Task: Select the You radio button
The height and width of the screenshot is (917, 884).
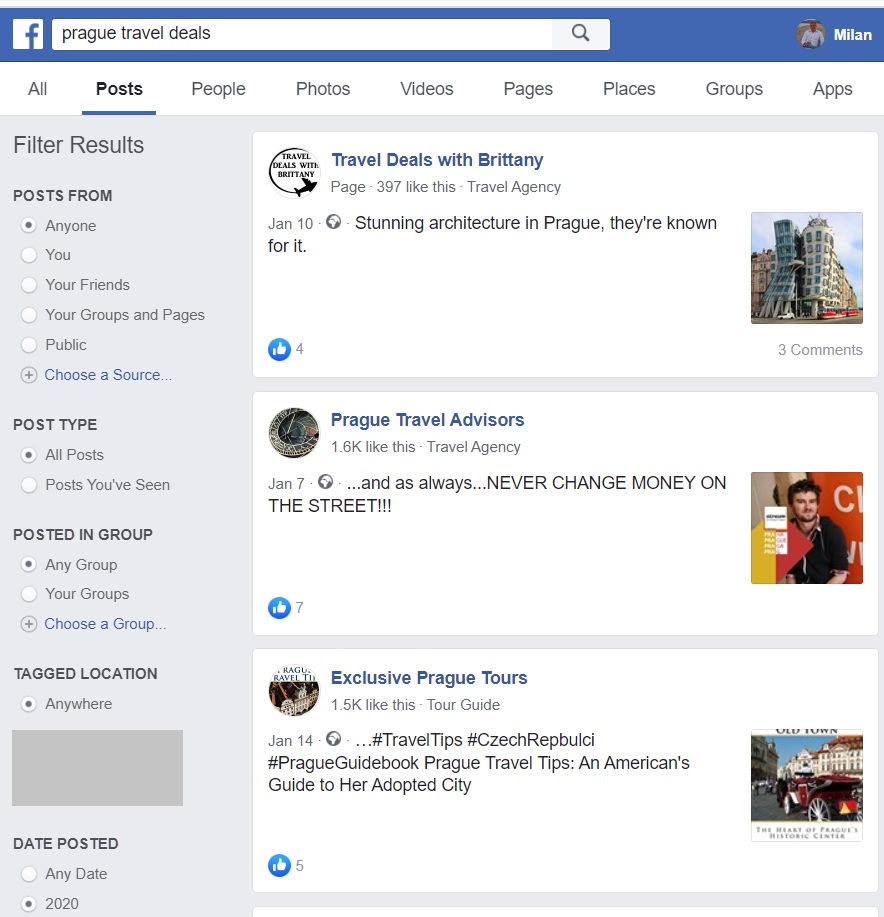Action: pos(29,255)
